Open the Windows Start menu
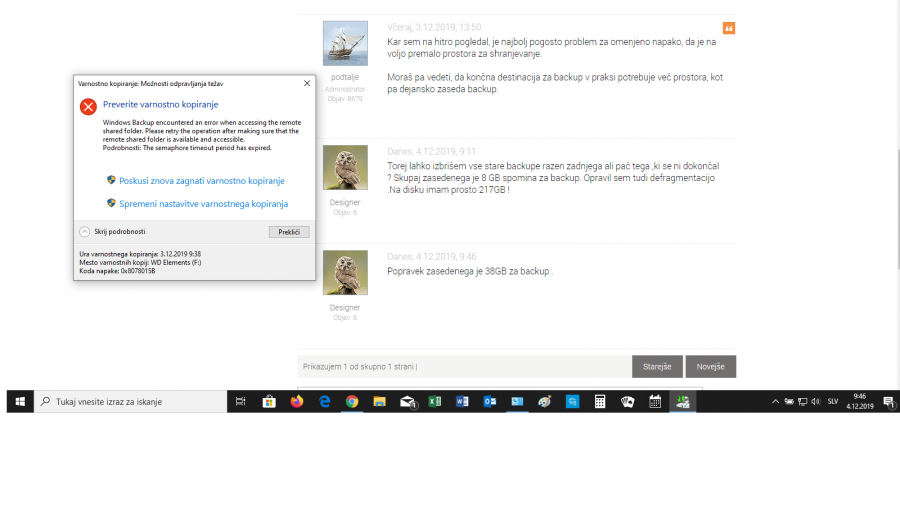900x506 pixels. click(19, 401)
